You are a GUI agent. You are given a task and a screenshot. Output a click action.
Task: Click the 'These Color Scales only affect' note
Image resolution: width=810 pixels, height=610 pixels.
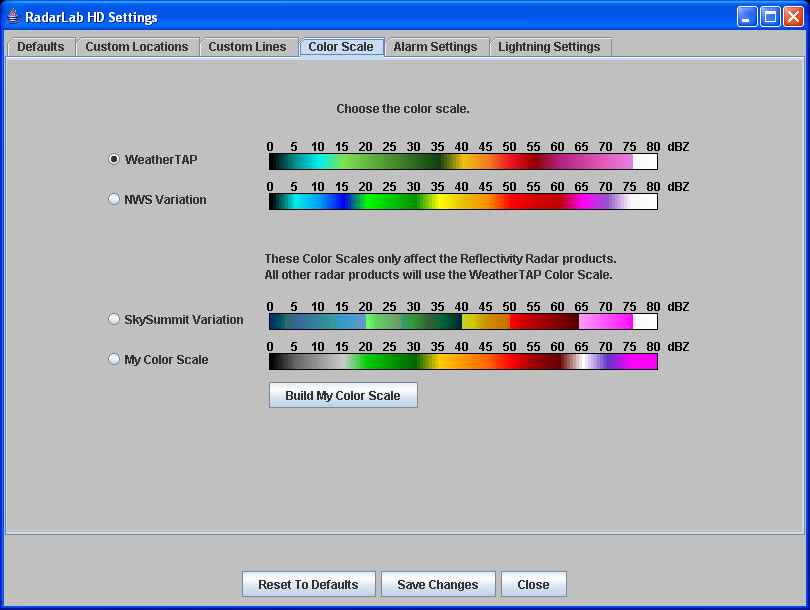[441, 259]
